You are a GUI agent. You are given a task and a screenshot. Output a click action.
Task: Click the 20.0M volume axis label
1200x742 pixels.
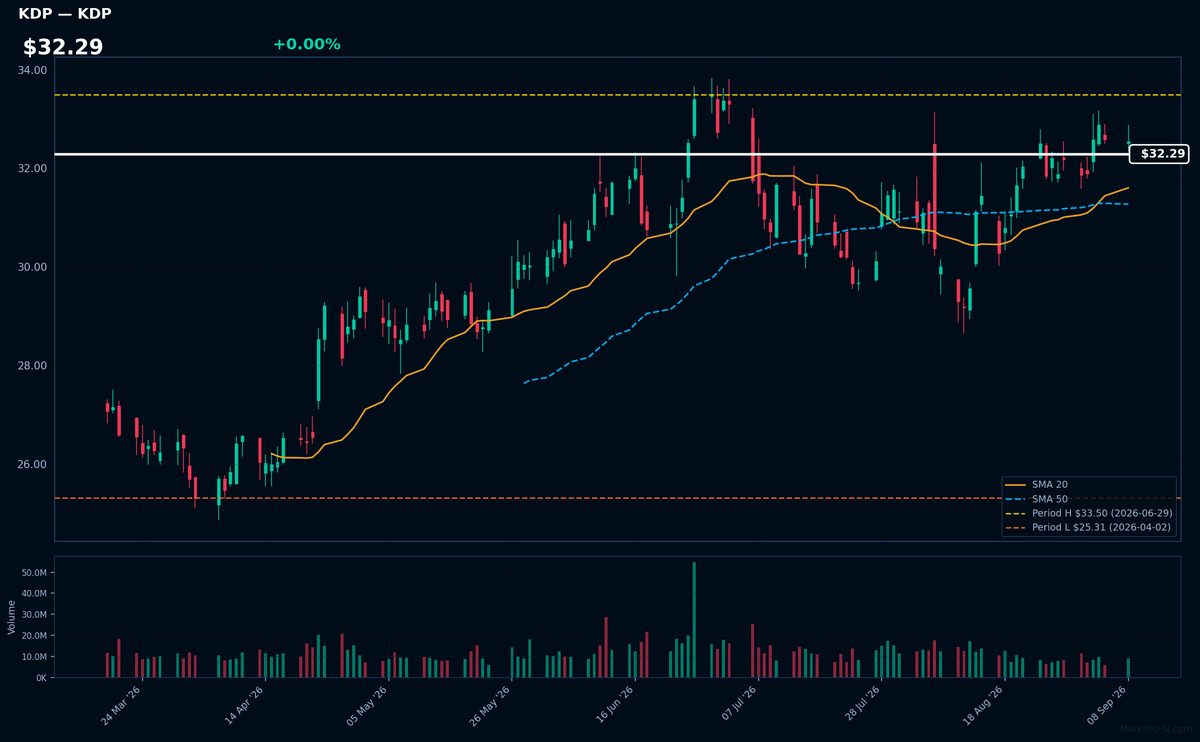[x=34, y=636]
